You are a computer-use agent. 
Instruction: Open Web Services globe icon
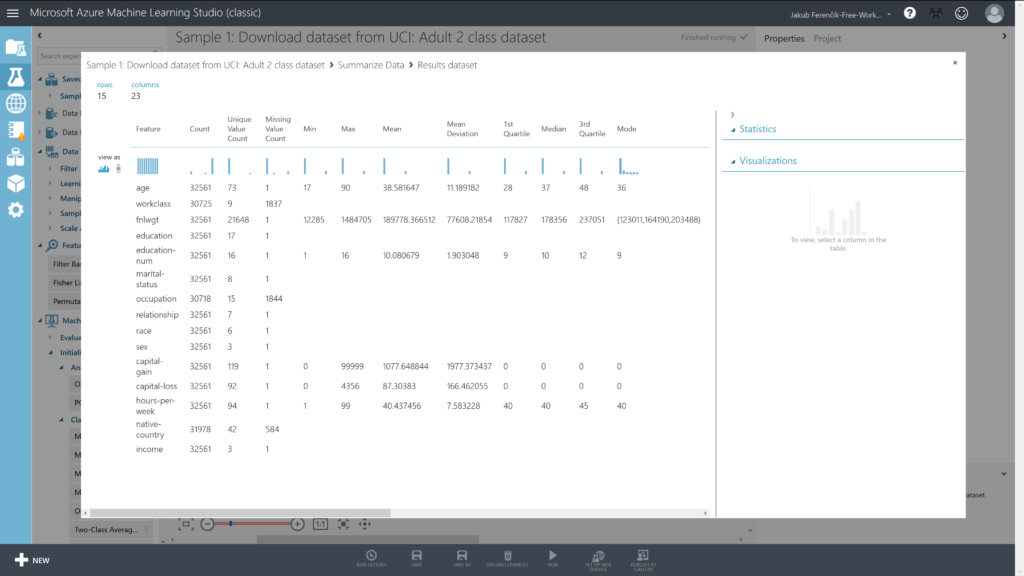(15, 103)
